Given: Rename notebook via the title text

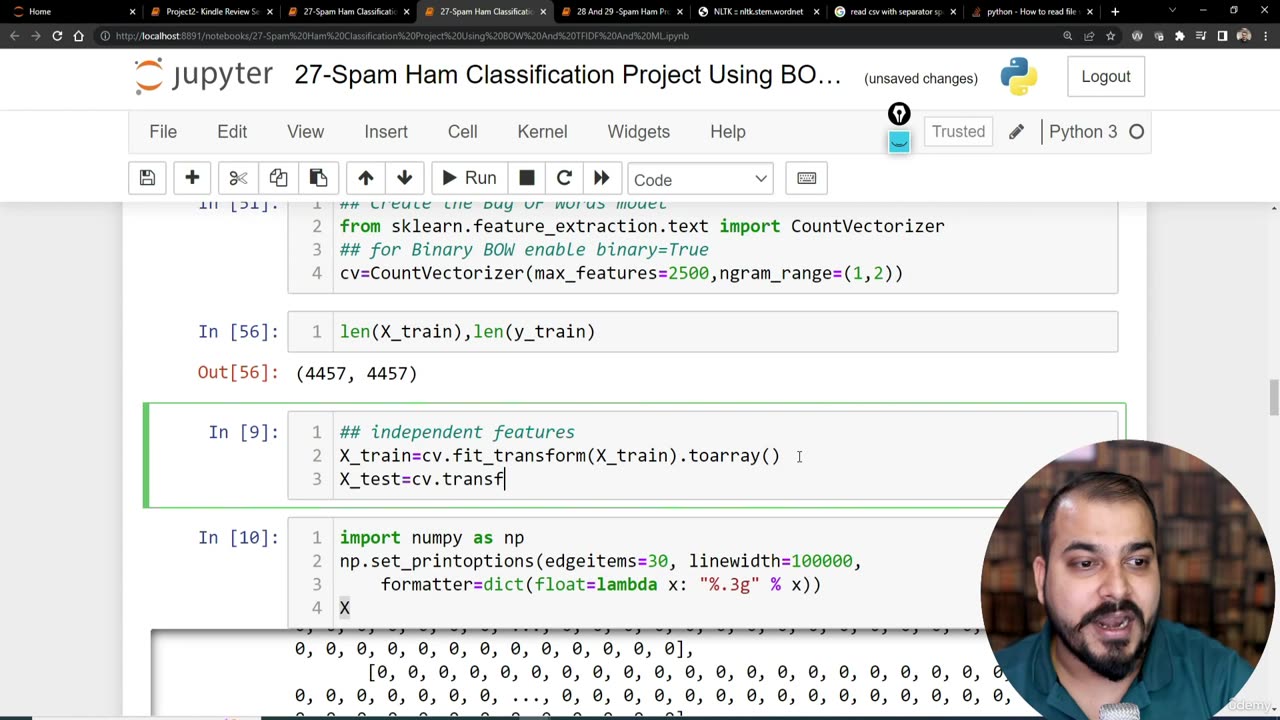Looking at the screenshot, I should (x=567, y=75).
